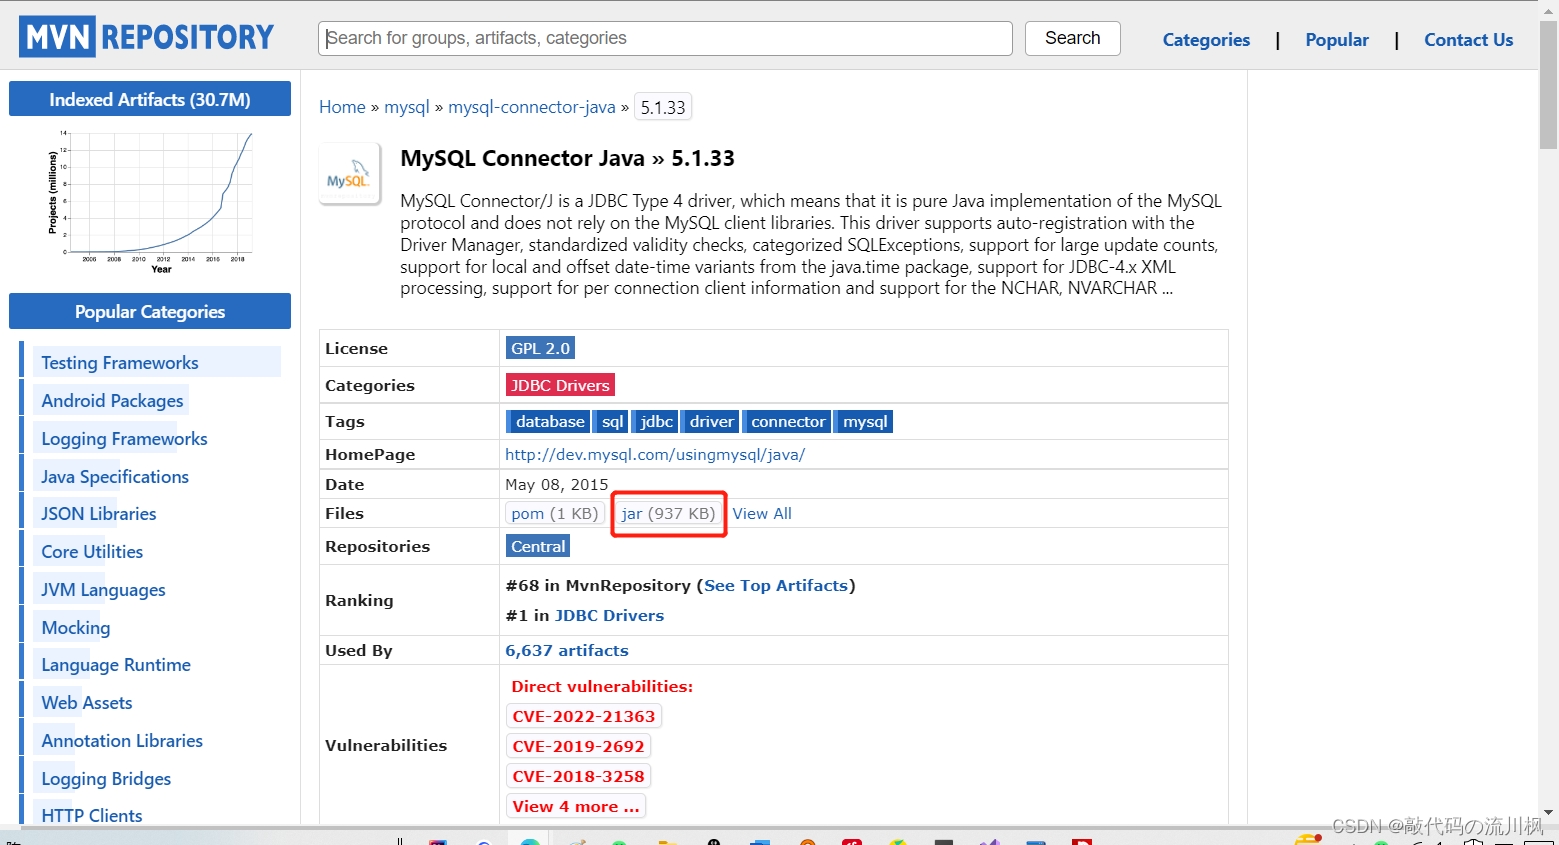1559x845 pixels.
Task: Click the Search button
Action: [x=1072, y=38]
